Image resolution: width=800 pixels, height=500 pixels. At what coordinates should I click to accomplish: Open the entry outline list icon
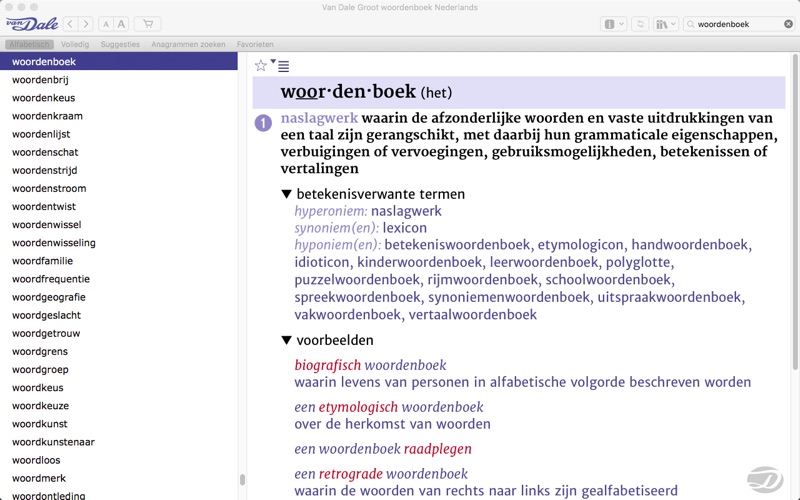click(x=284, y=66)
